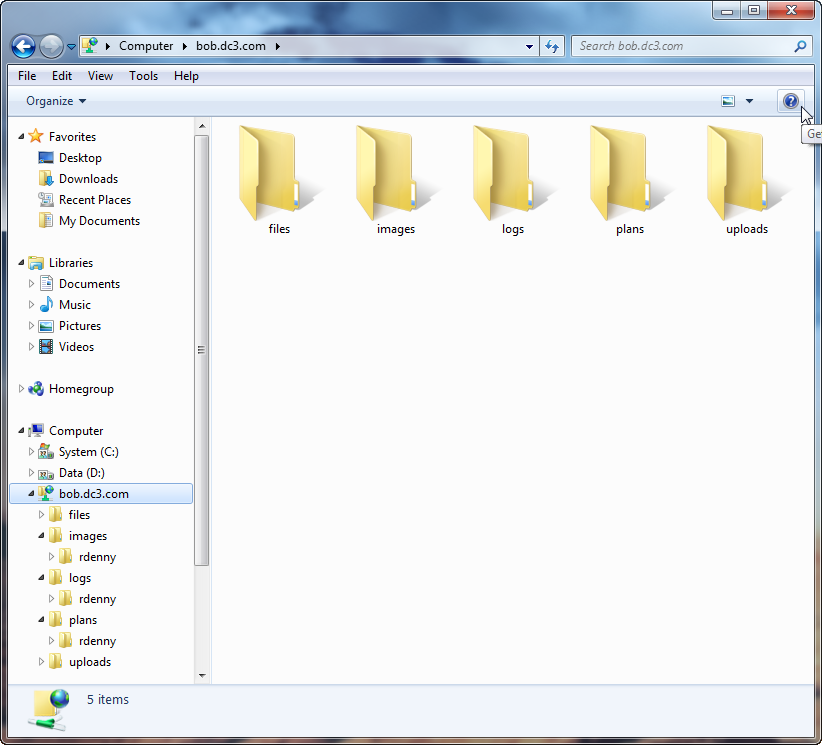Select Homegroup in navigation pane
Screen dimensions: 822x745
click(x=81, y=388)
